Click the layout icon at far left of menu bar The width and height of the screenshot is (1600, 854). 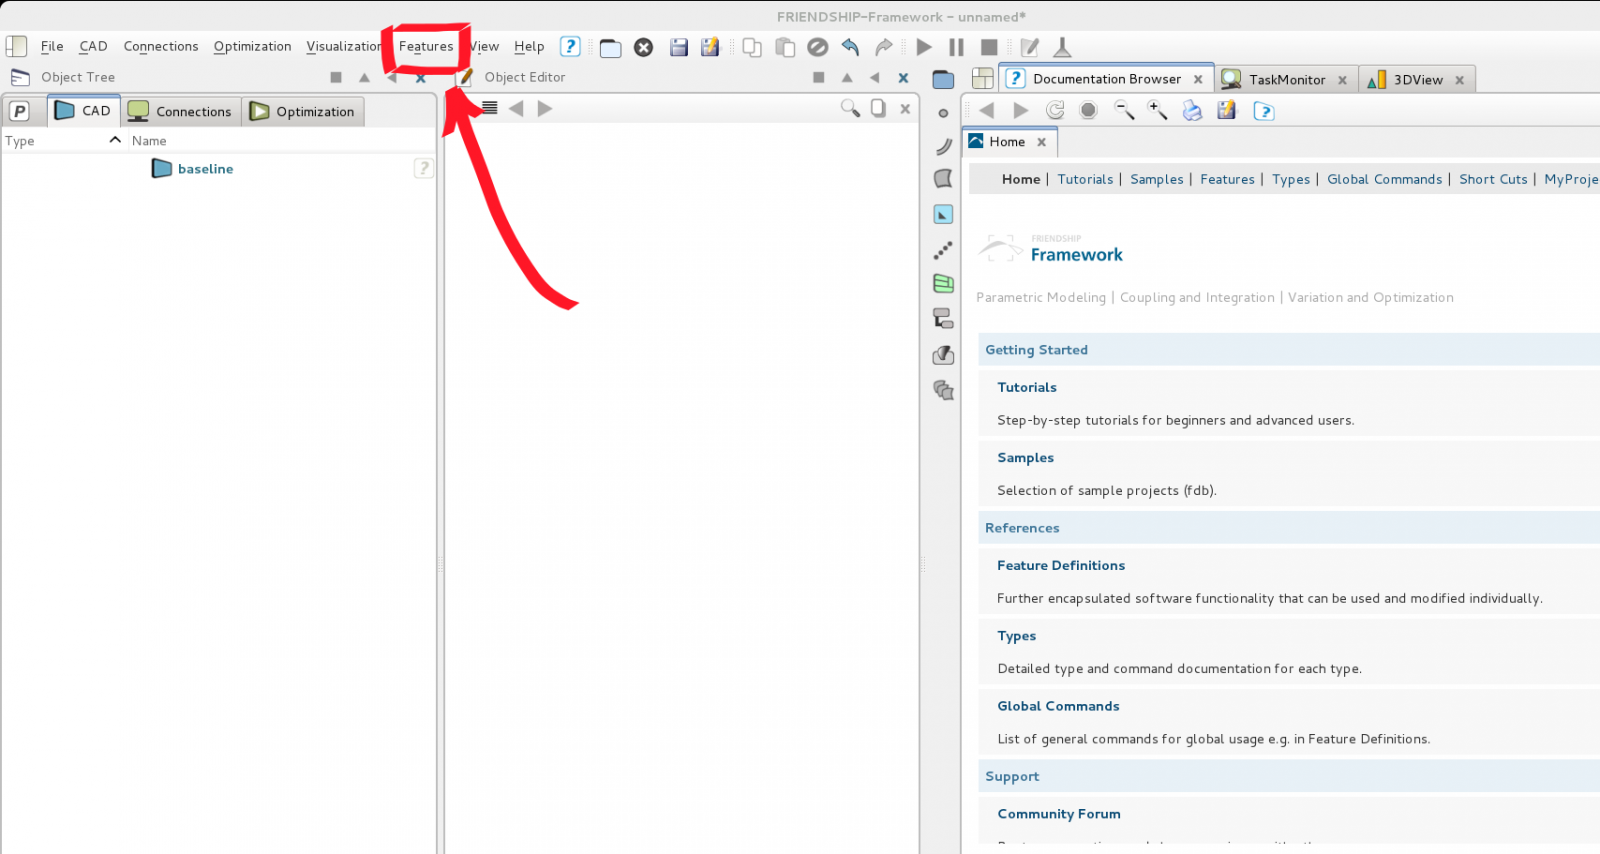coord(16,46)
